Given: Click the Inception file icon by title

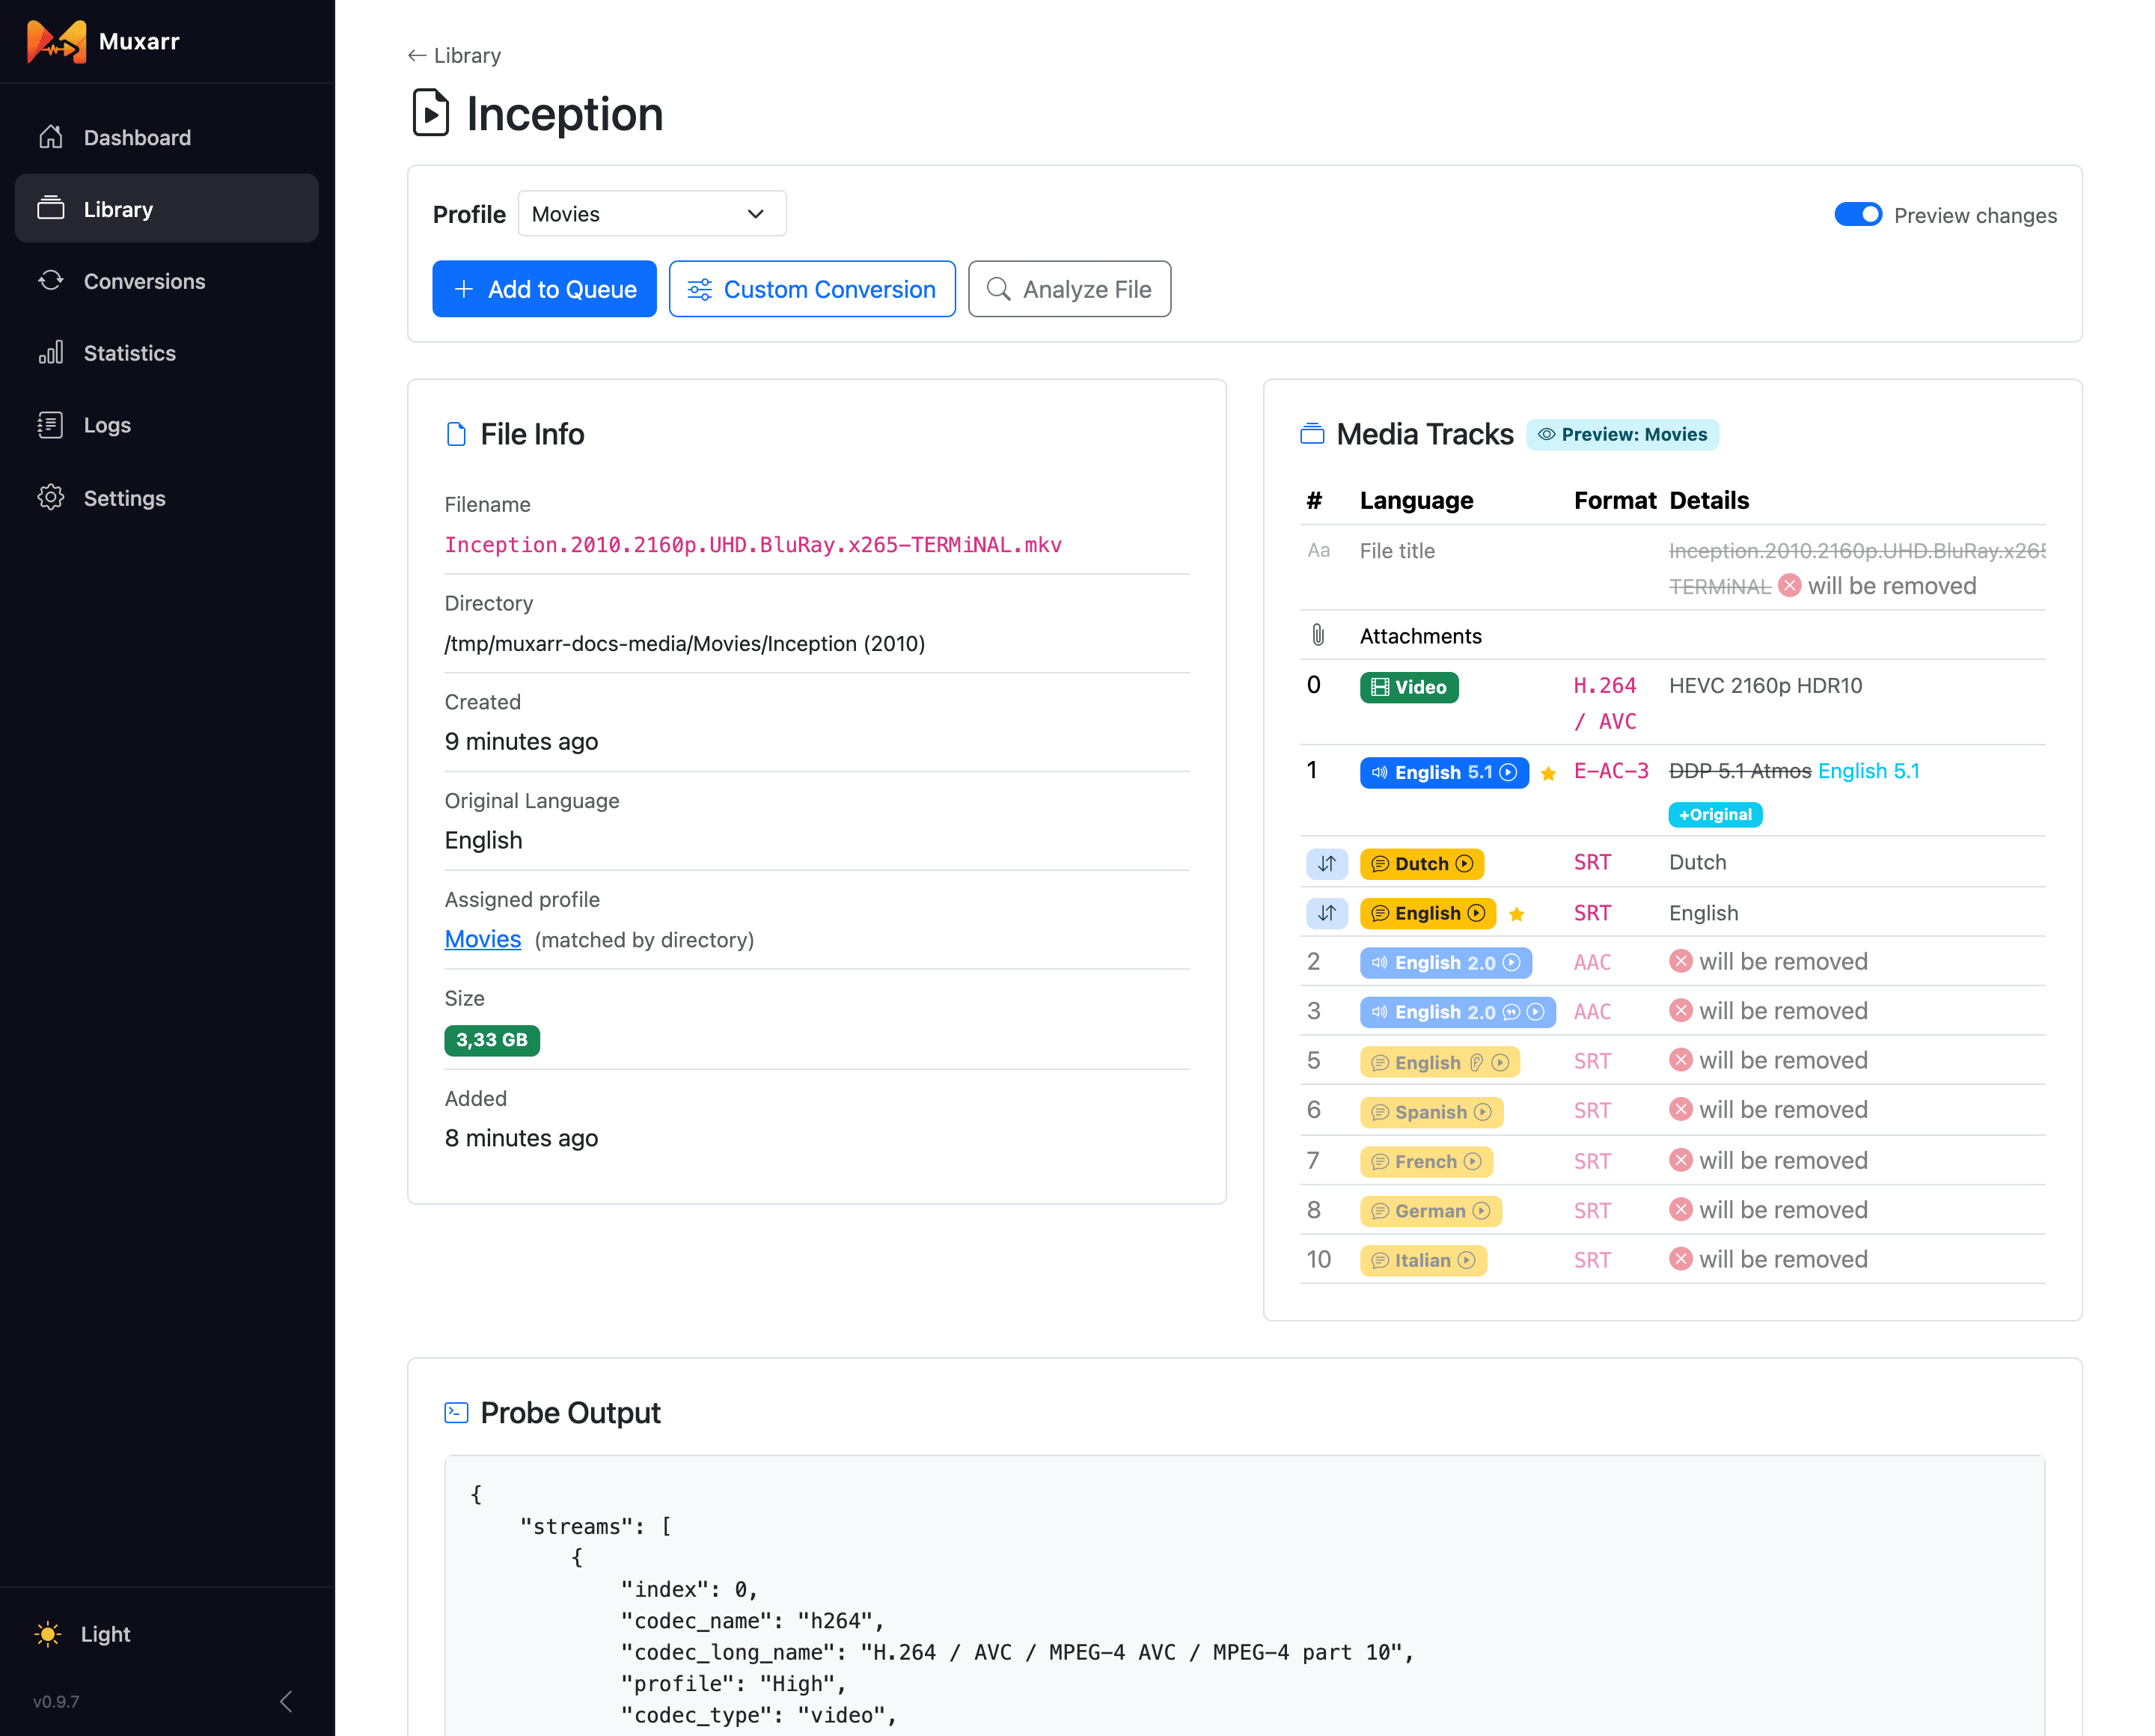Looking at the screenshot, I should pyautogui.click(x=431, y=113).
